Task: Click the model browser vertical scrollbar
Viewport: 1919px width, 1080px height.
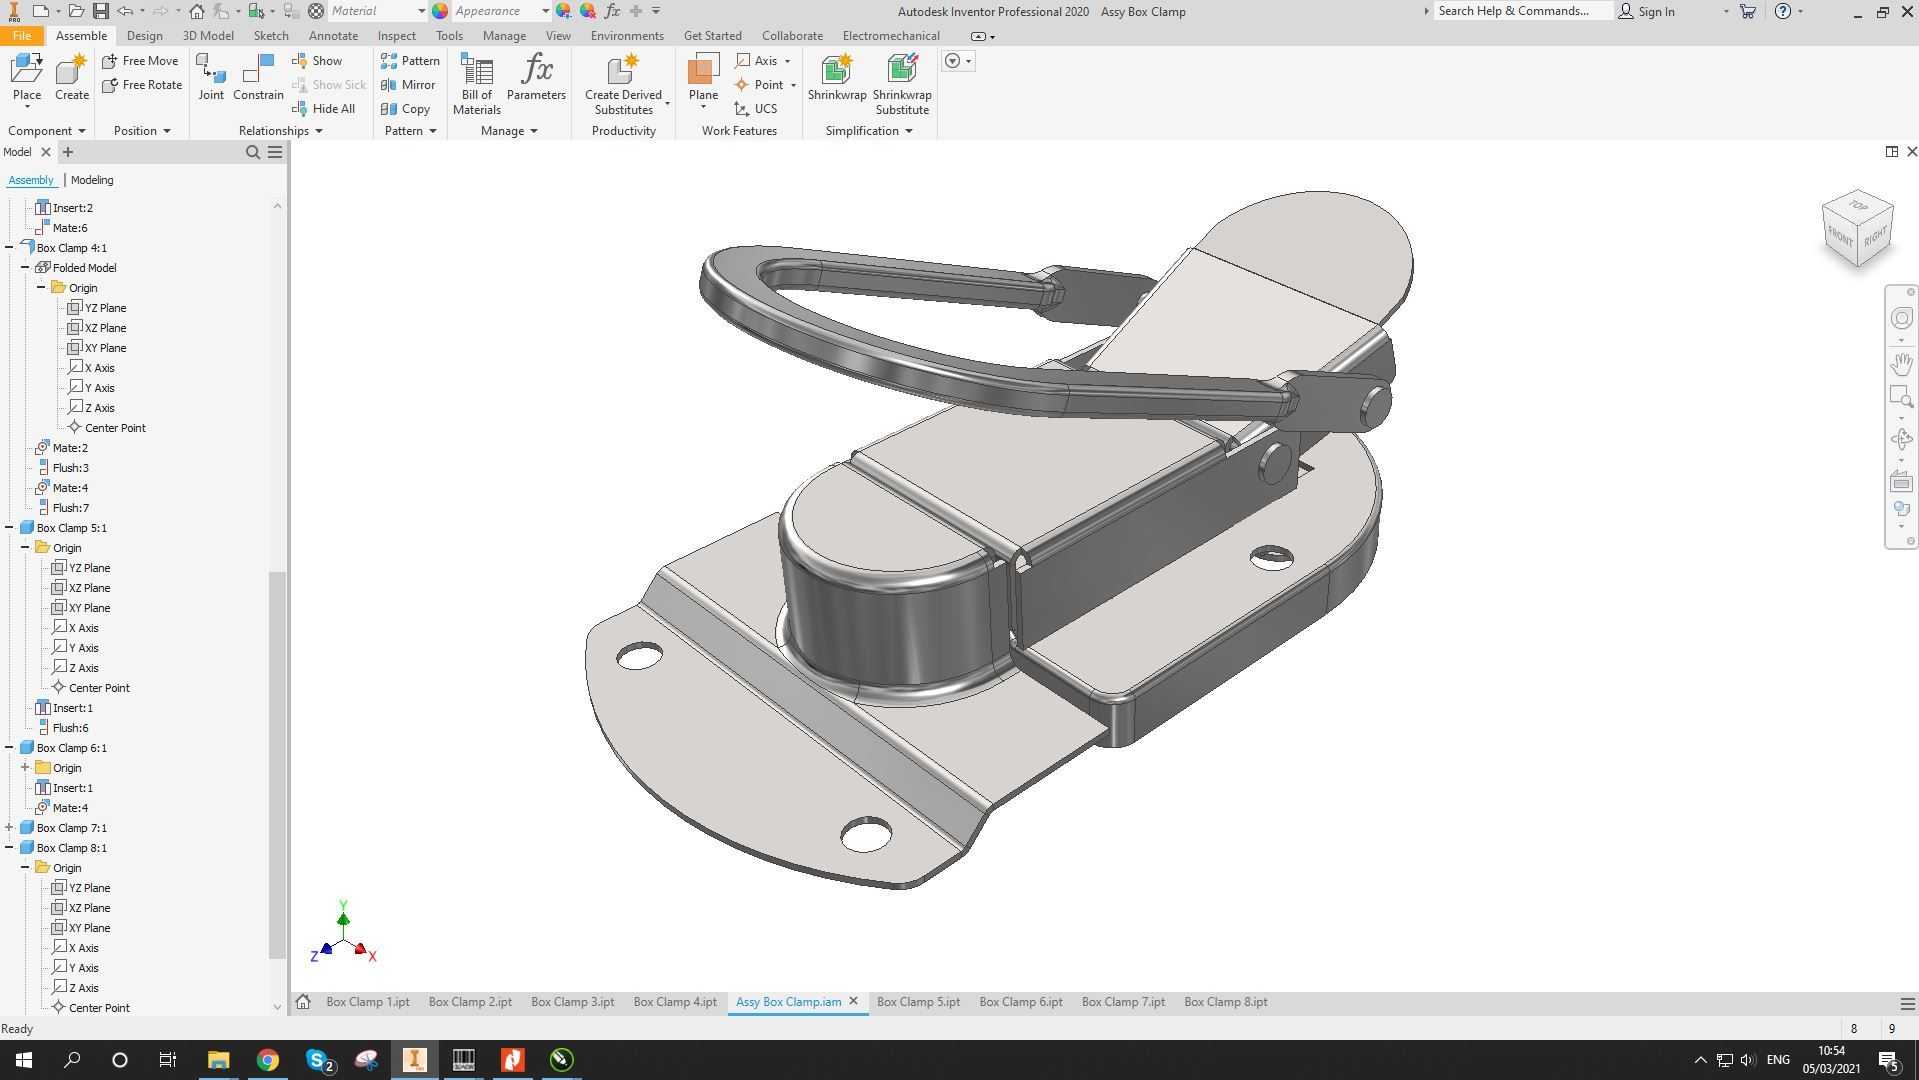Action: pos(277,765)
